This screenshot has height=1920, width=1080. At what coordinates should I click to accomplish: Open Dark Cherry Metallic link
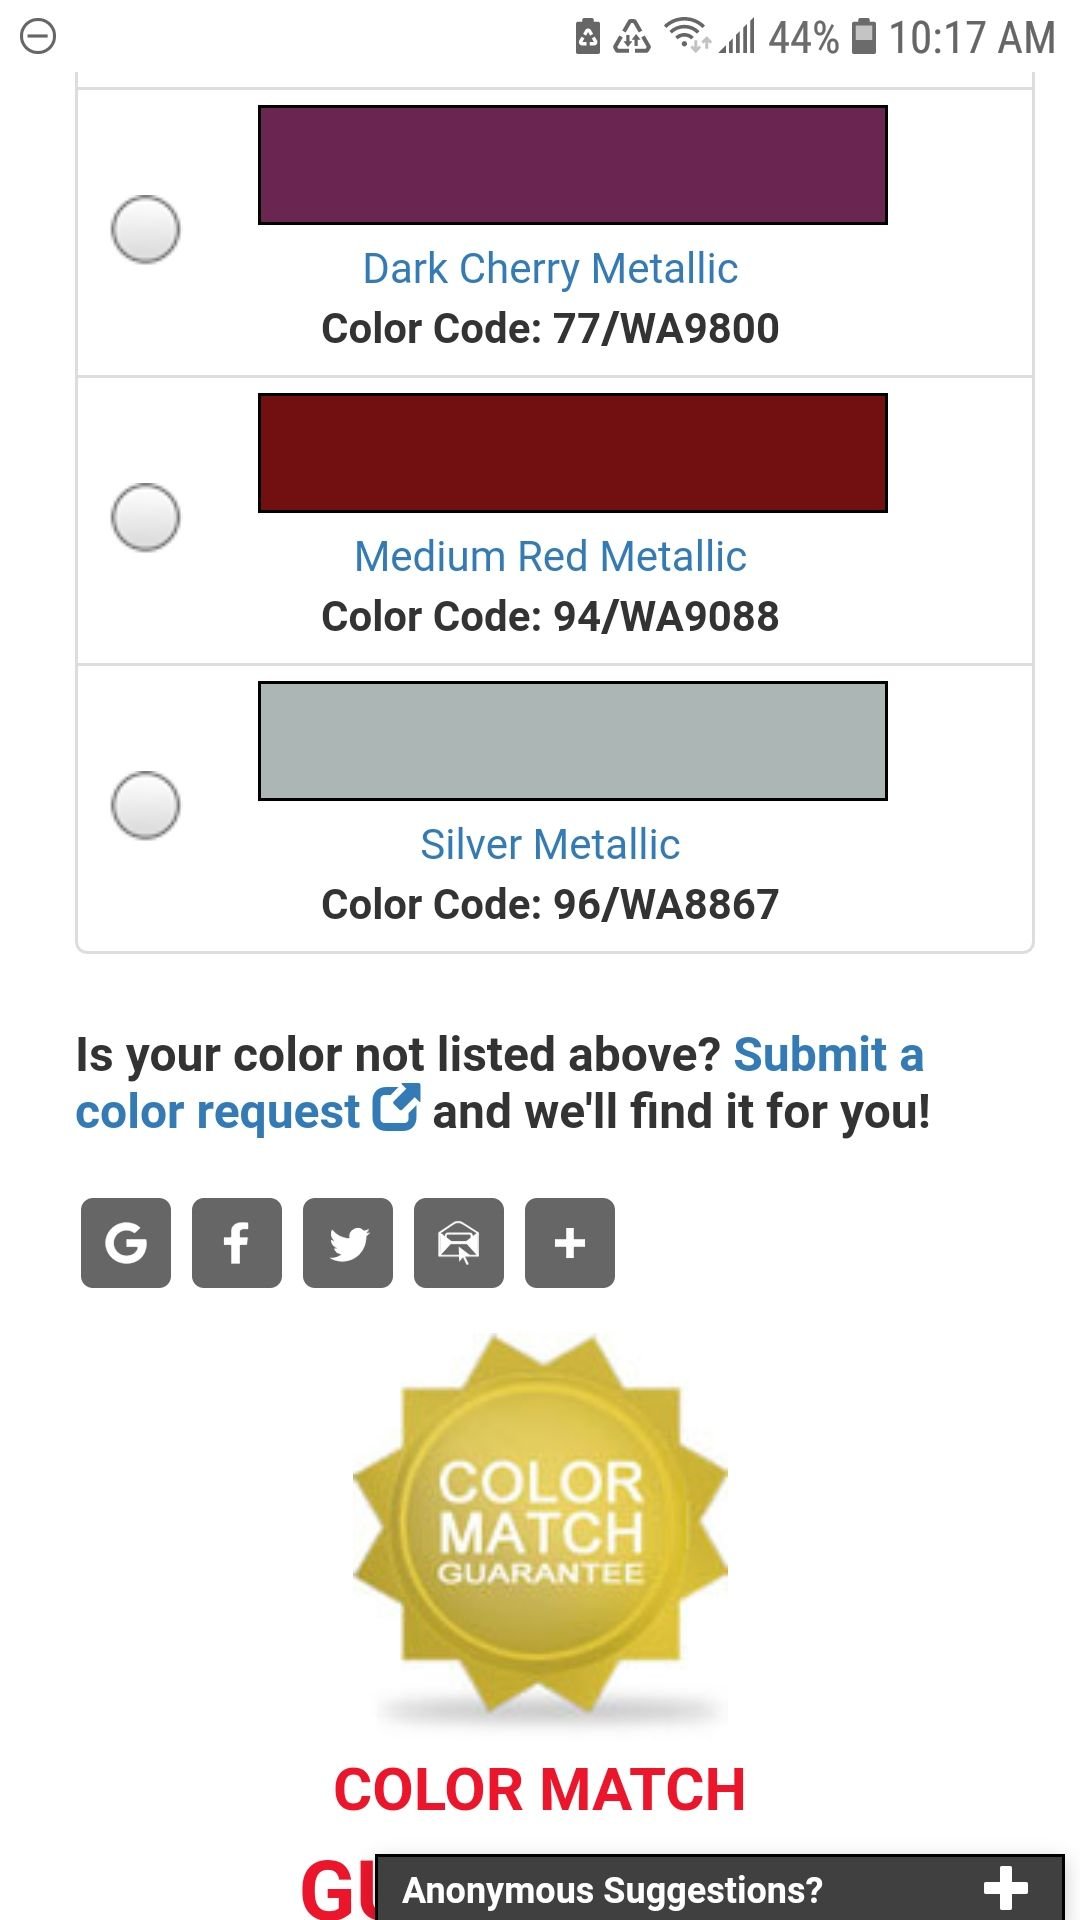point(550,269)
